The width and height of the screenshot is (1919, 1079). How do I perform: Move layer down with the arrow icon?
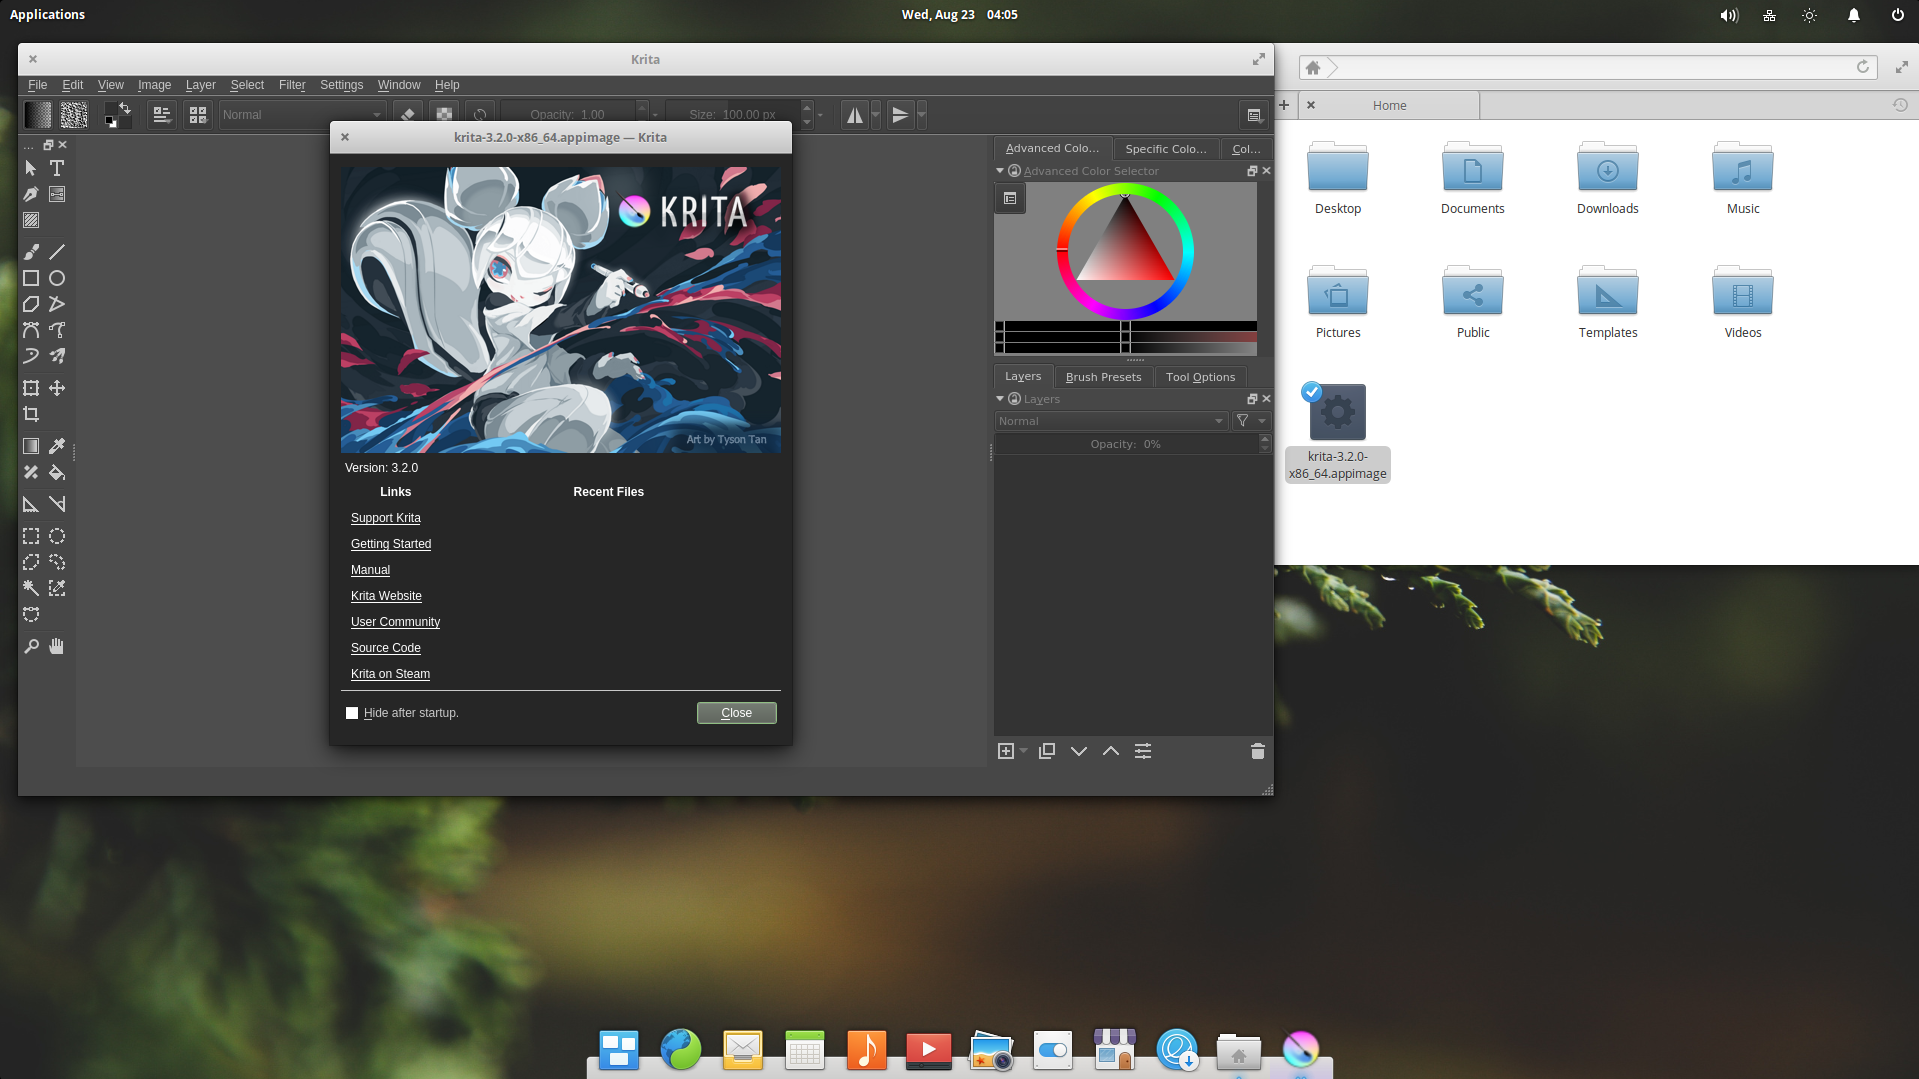click(1079, 751)
